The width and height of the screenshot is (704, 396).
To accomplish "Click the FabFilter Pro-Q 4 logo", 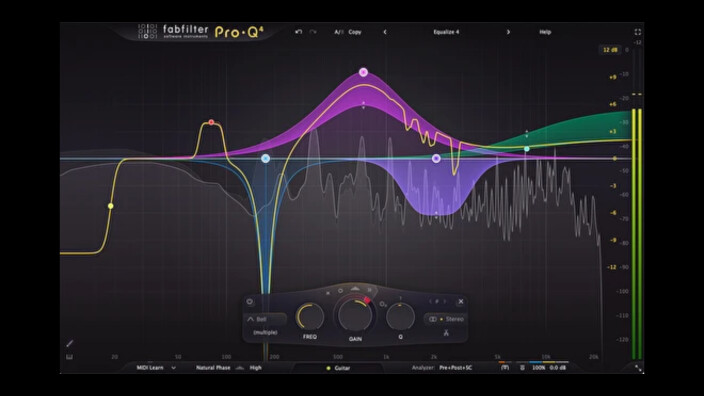I will point(201,32).
